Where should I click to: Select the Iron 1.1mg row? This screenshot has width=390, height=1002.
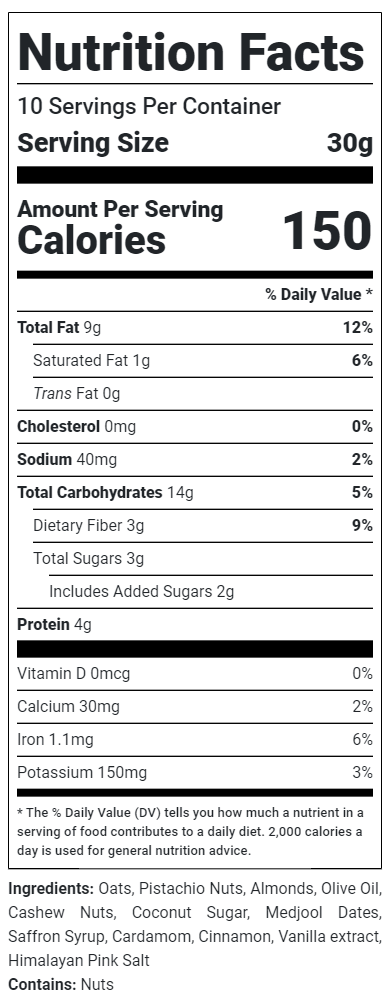pos(195,740)
